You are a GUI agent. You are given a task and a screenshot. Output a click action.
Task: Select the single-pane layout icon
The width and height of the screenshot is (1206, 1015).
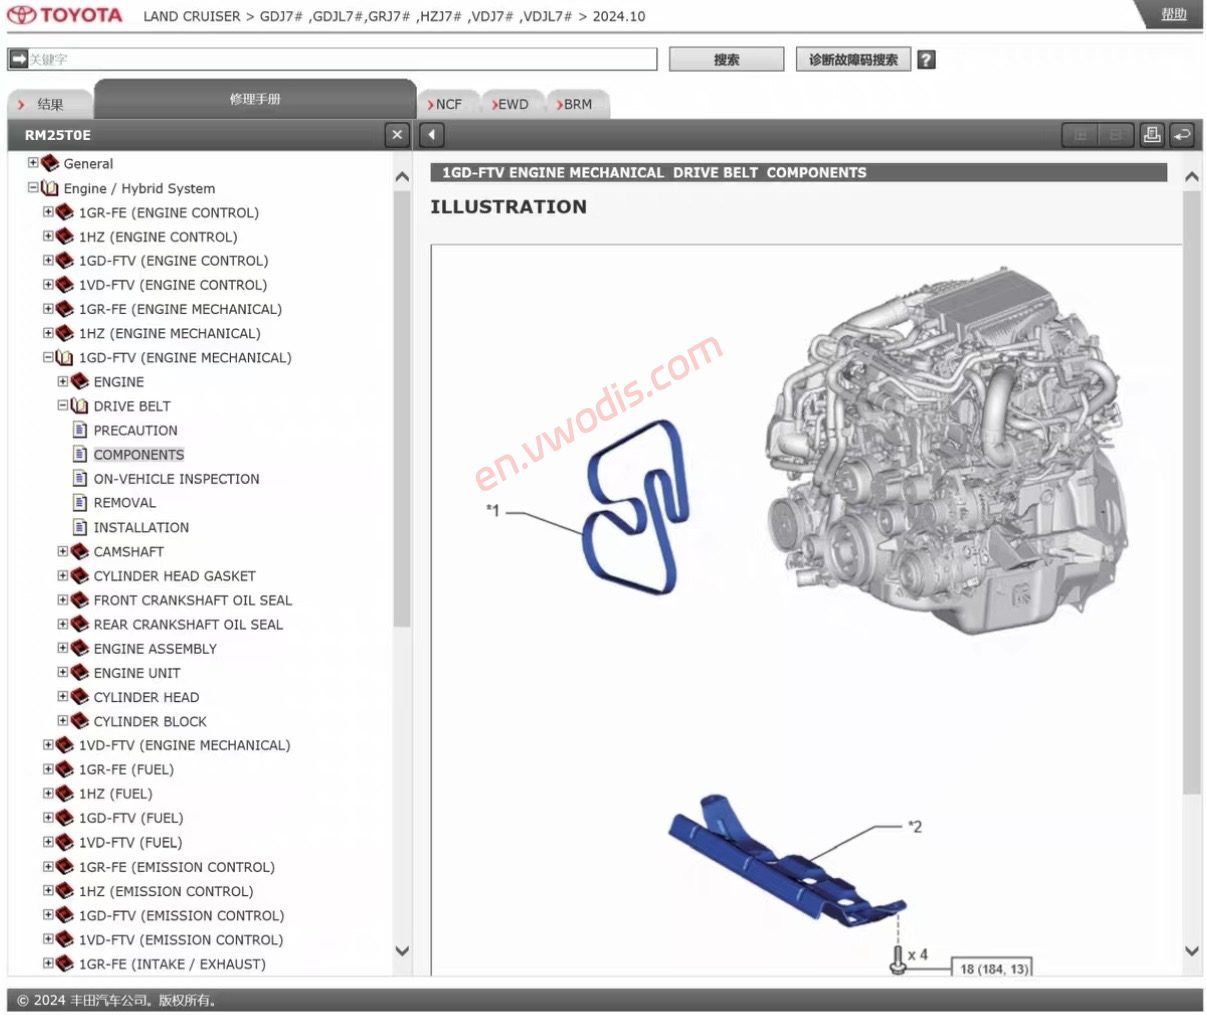coord(1079,135)
